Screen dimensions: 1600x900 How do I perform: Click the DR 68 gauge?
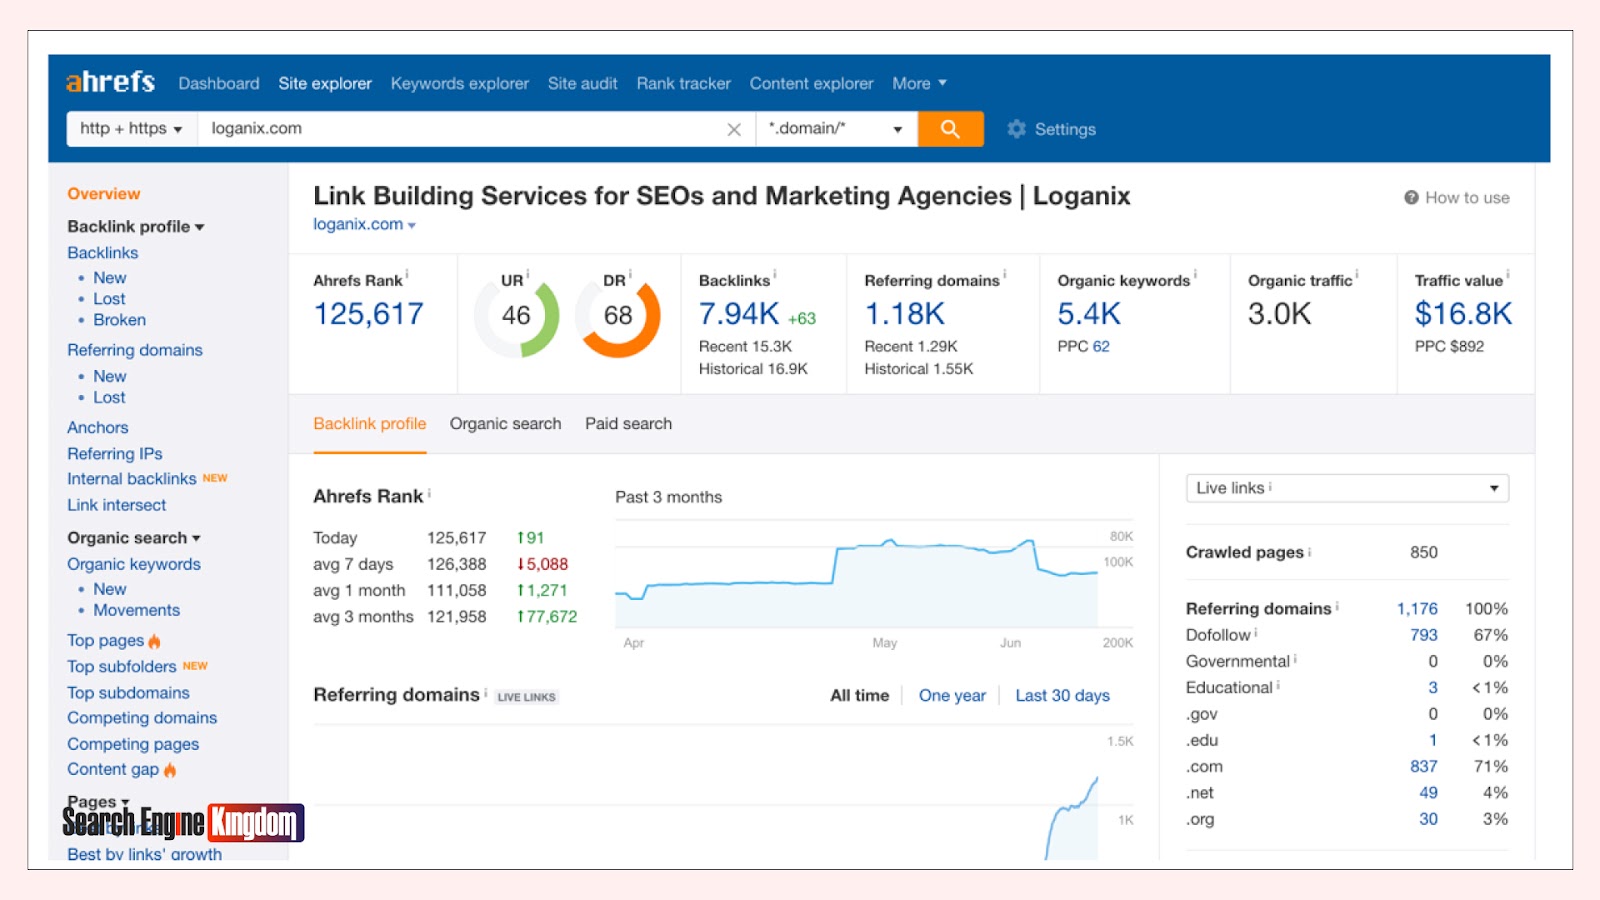click(618, 315)
